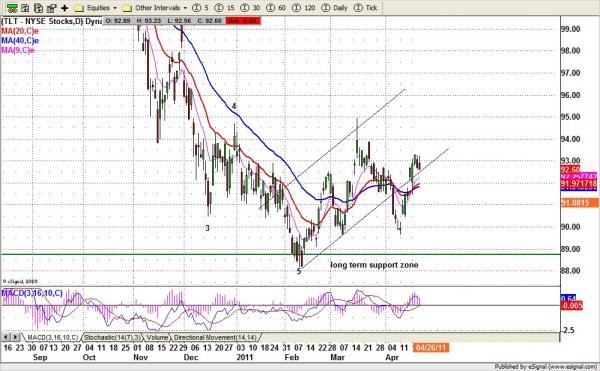Click the Other Intervals folder icon

[x=127, y=8]
